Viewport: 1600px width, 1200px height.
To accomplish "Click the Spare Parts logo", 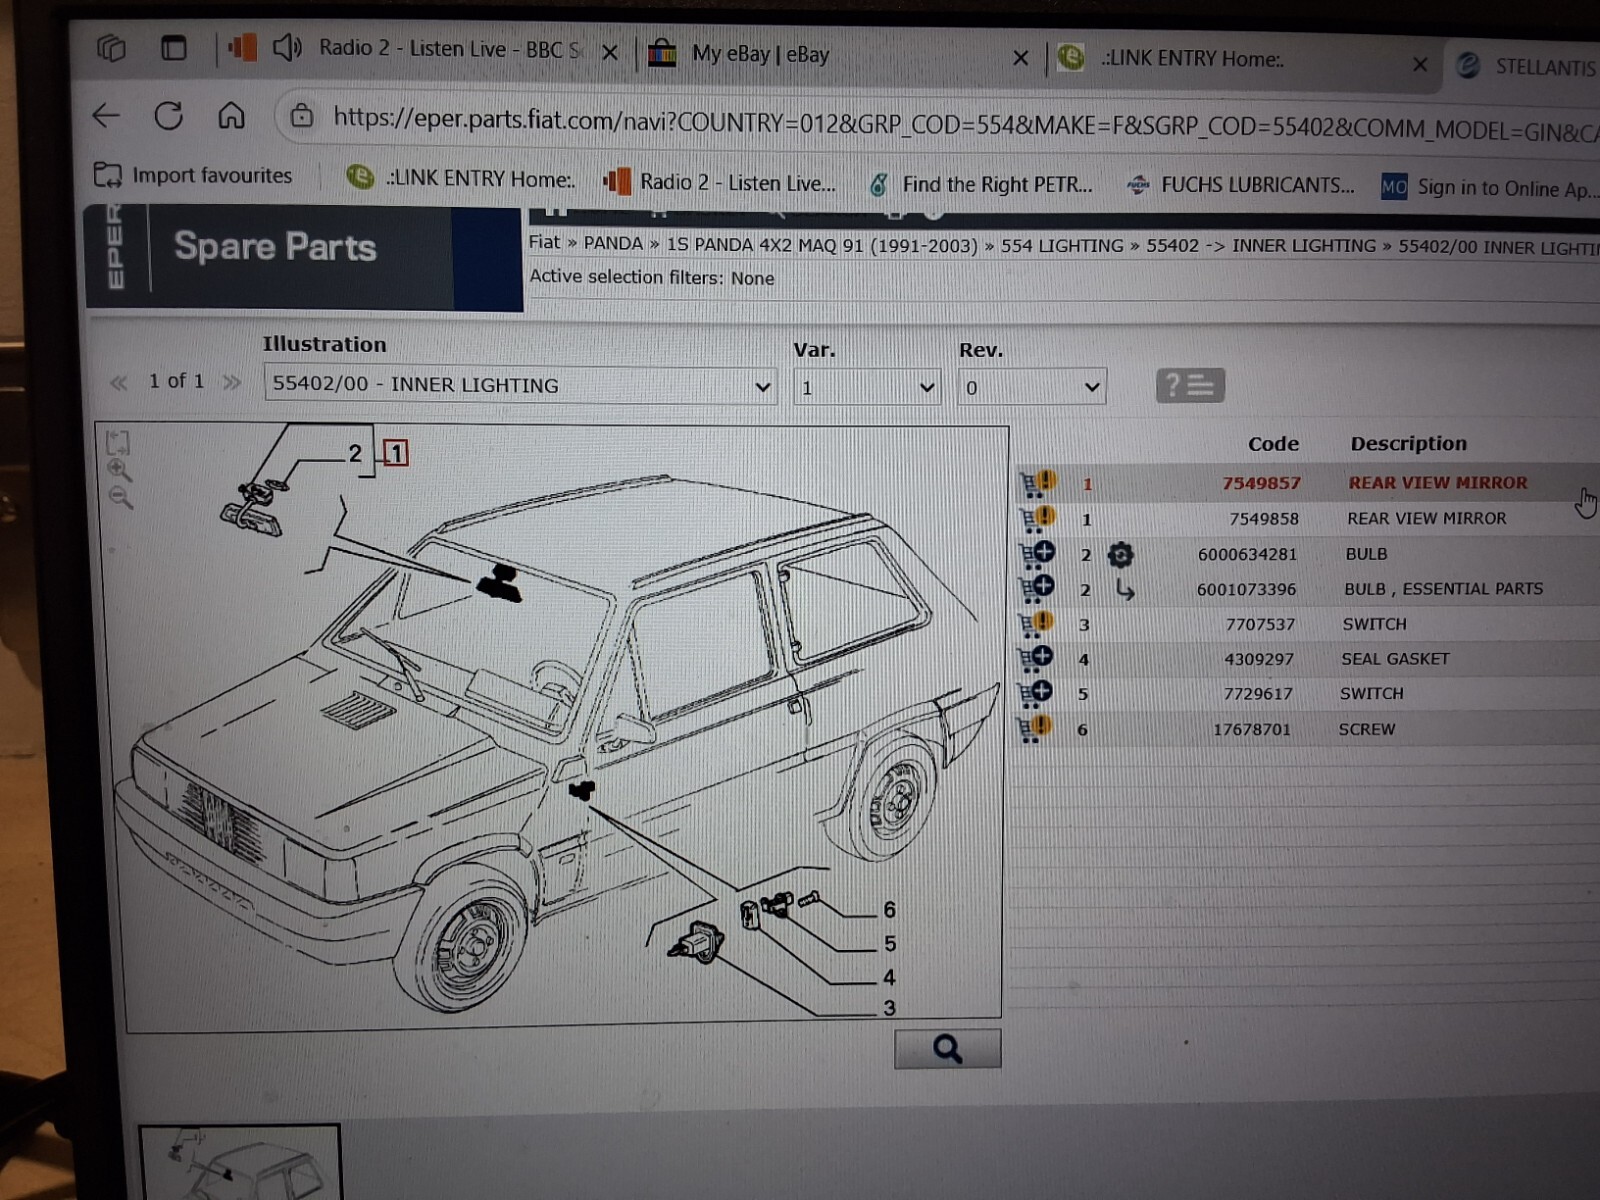I will tap(275, 246).
